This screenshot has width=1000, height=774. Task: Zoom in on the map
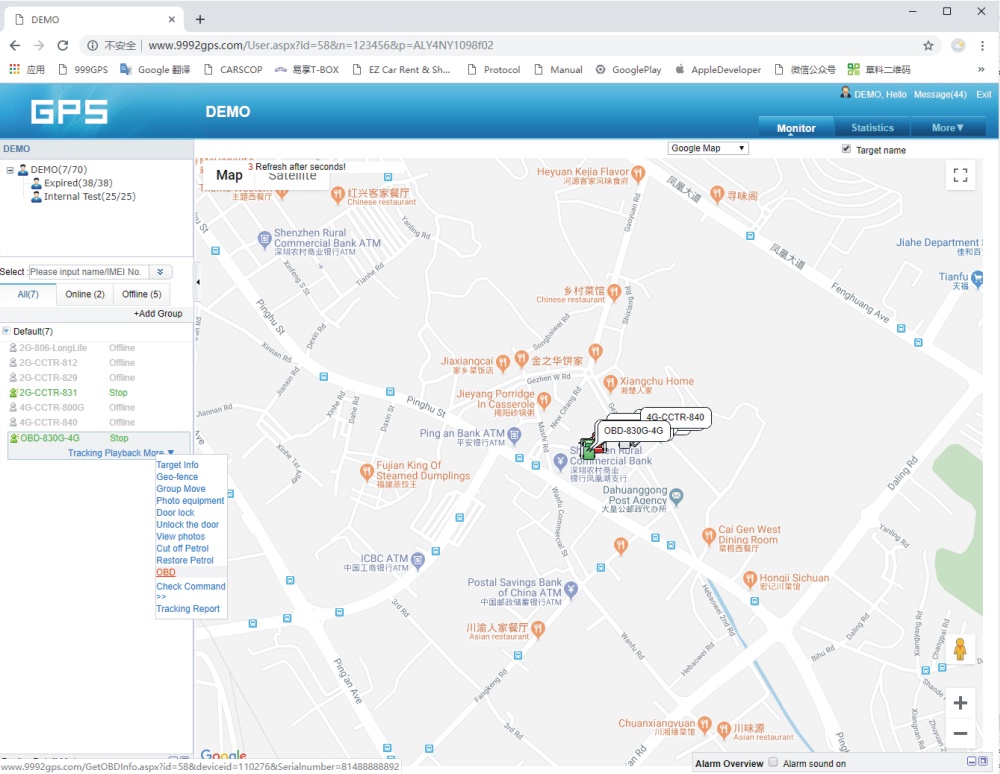tap(960, 703)
